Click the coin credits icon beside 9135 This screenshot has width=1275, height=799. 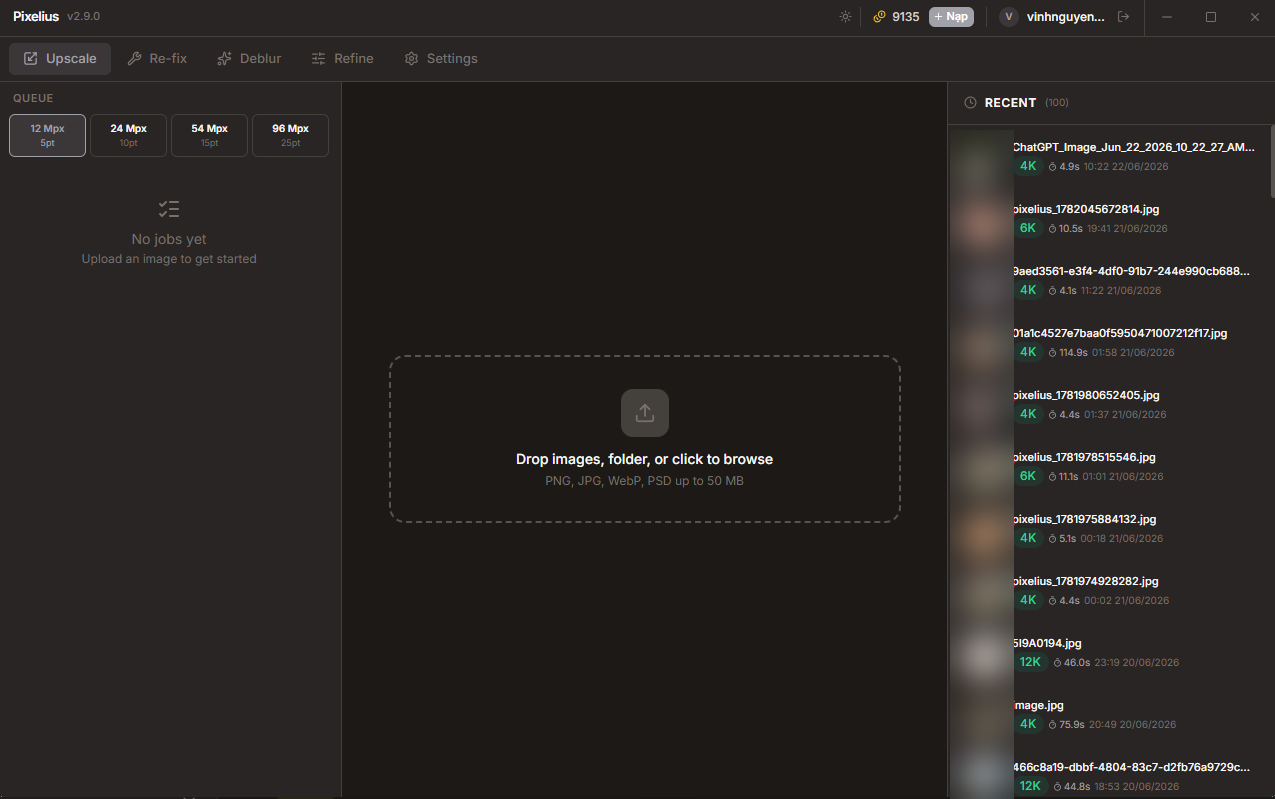pos(879,17)
